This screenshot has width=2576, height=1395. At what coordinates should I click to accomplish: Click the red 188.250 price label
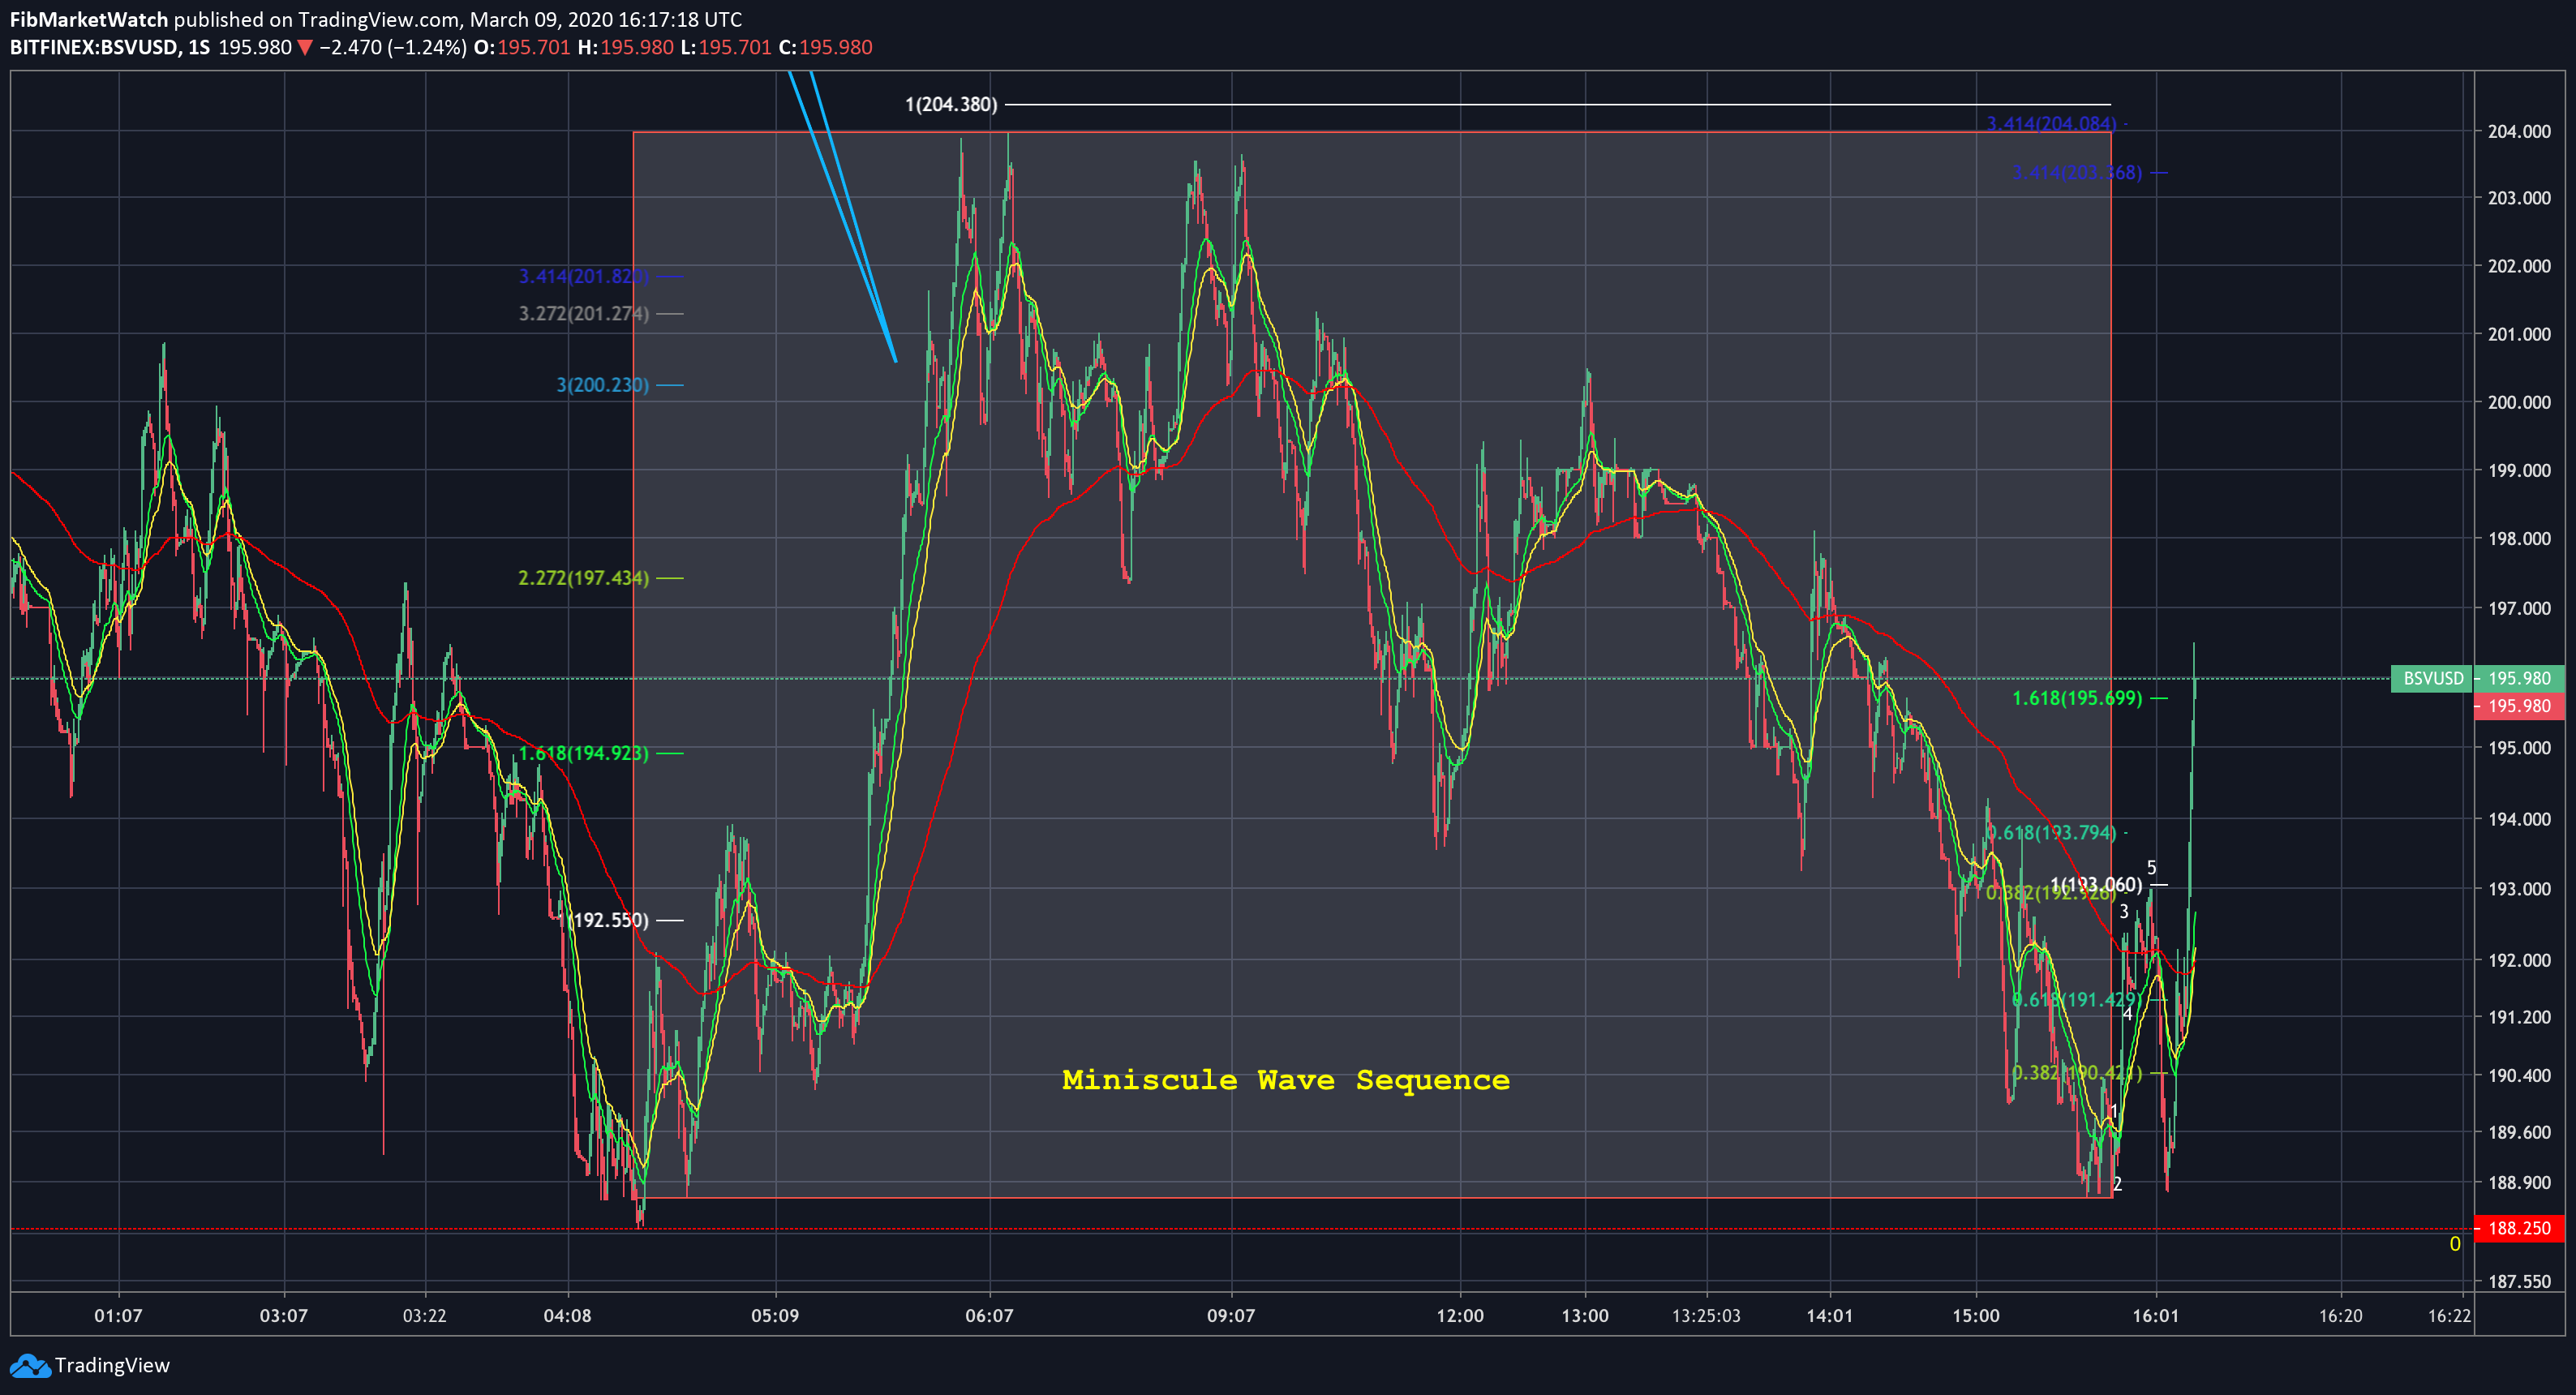(2519, 1228)
